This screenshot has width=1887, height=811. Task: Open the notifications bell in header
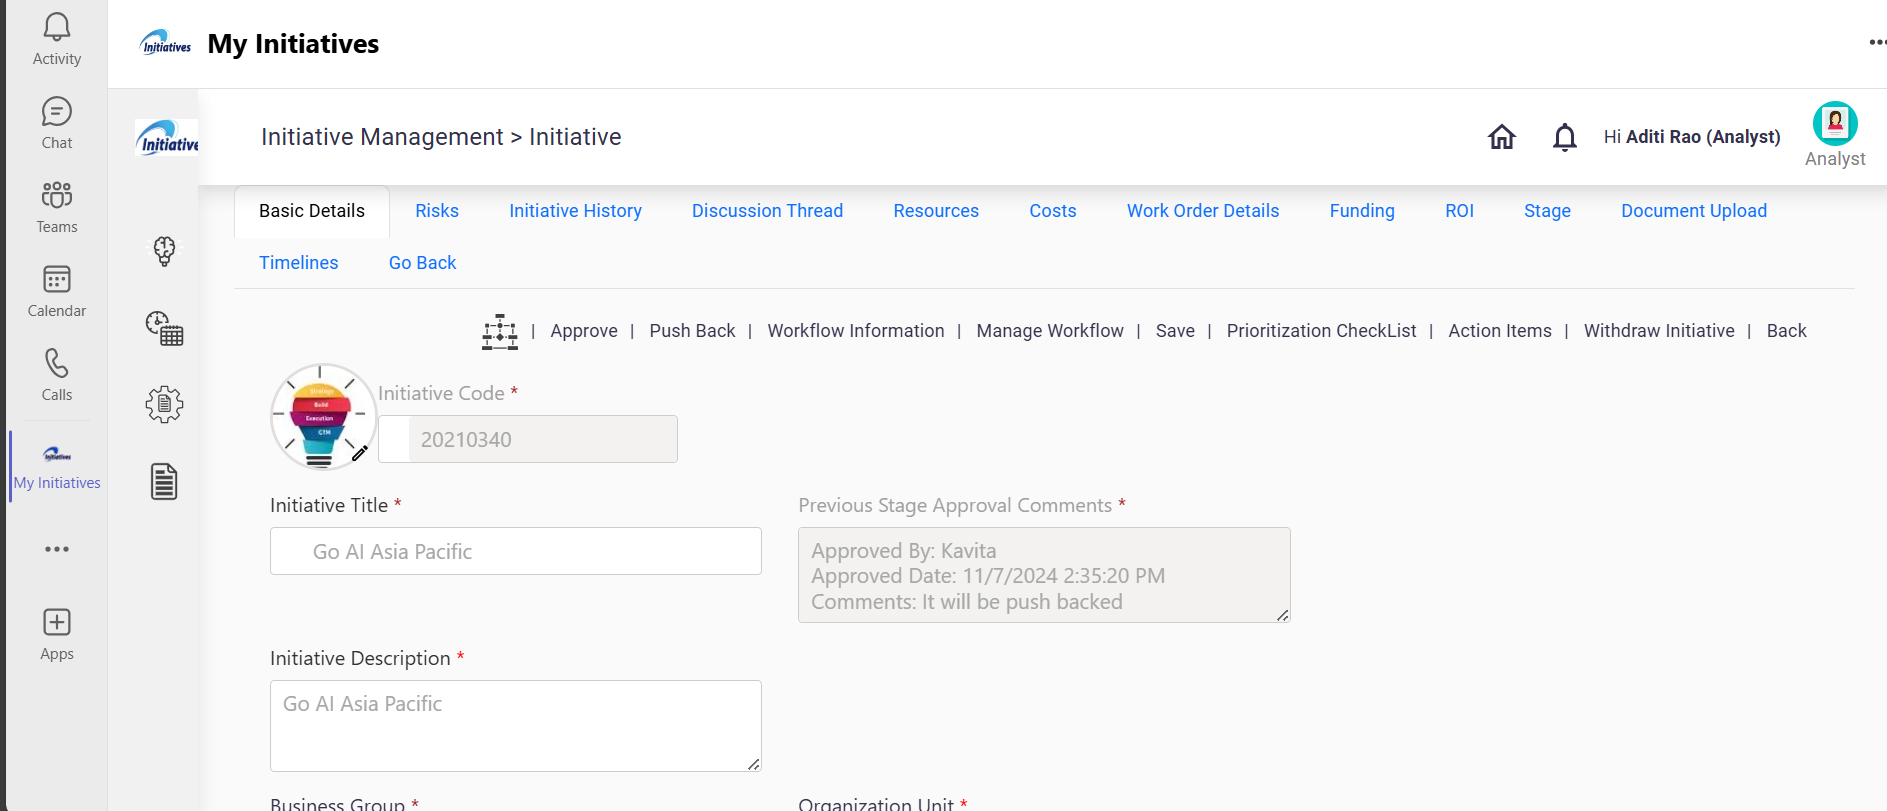pos(1564,137)
